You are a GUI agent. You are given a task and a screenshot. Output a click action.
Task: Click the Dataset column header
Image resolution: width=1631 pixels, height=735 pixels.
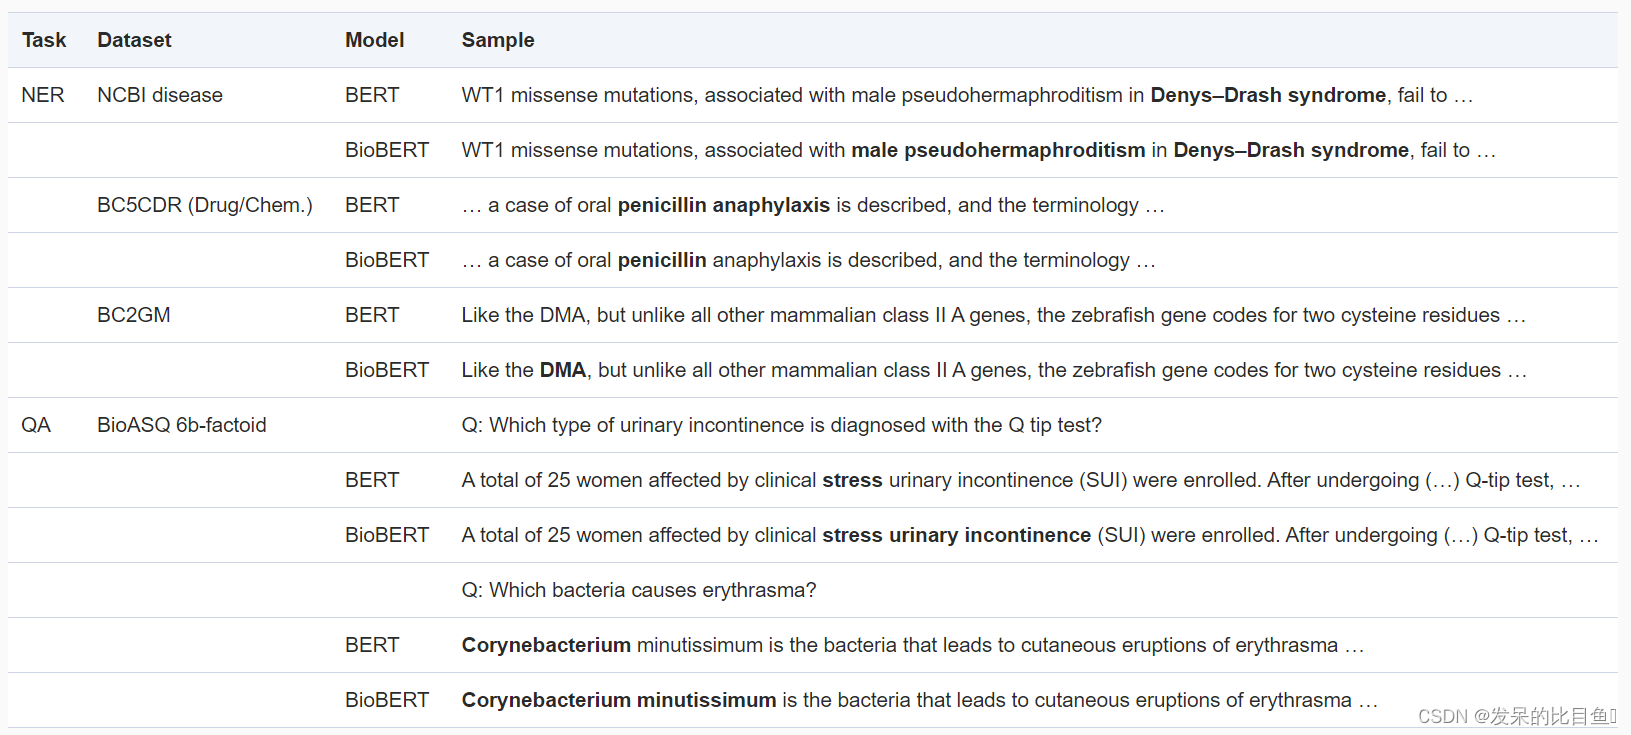pyautogui.click(x=134, y=40)
